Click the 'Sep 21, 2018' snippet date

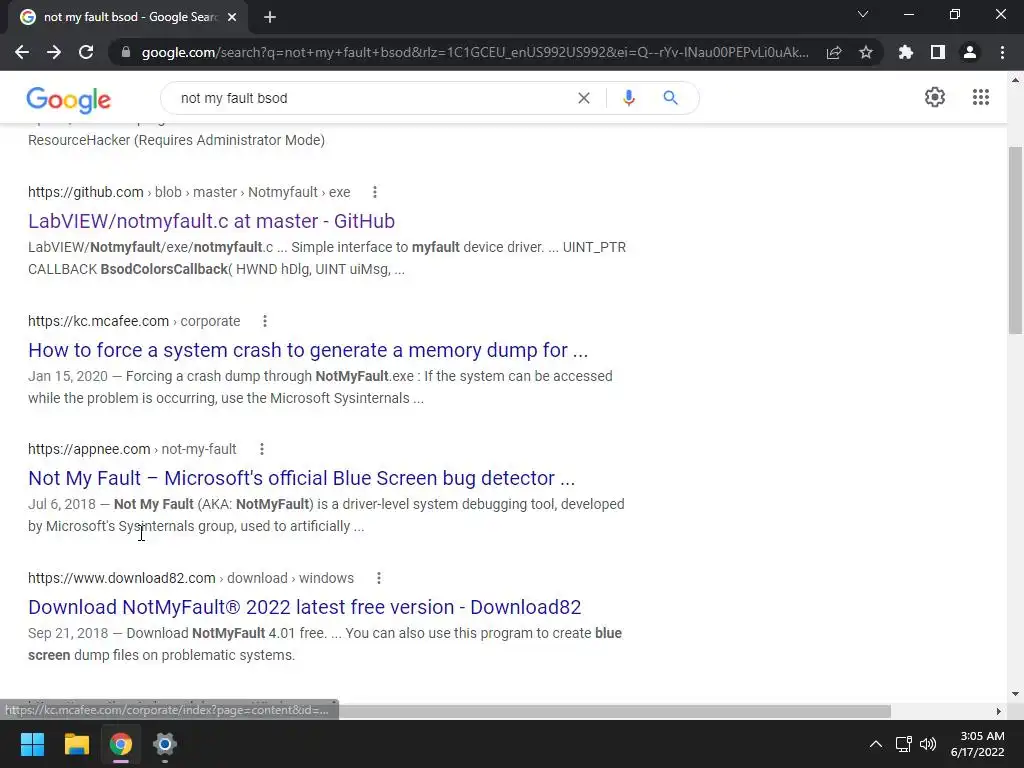68,633
